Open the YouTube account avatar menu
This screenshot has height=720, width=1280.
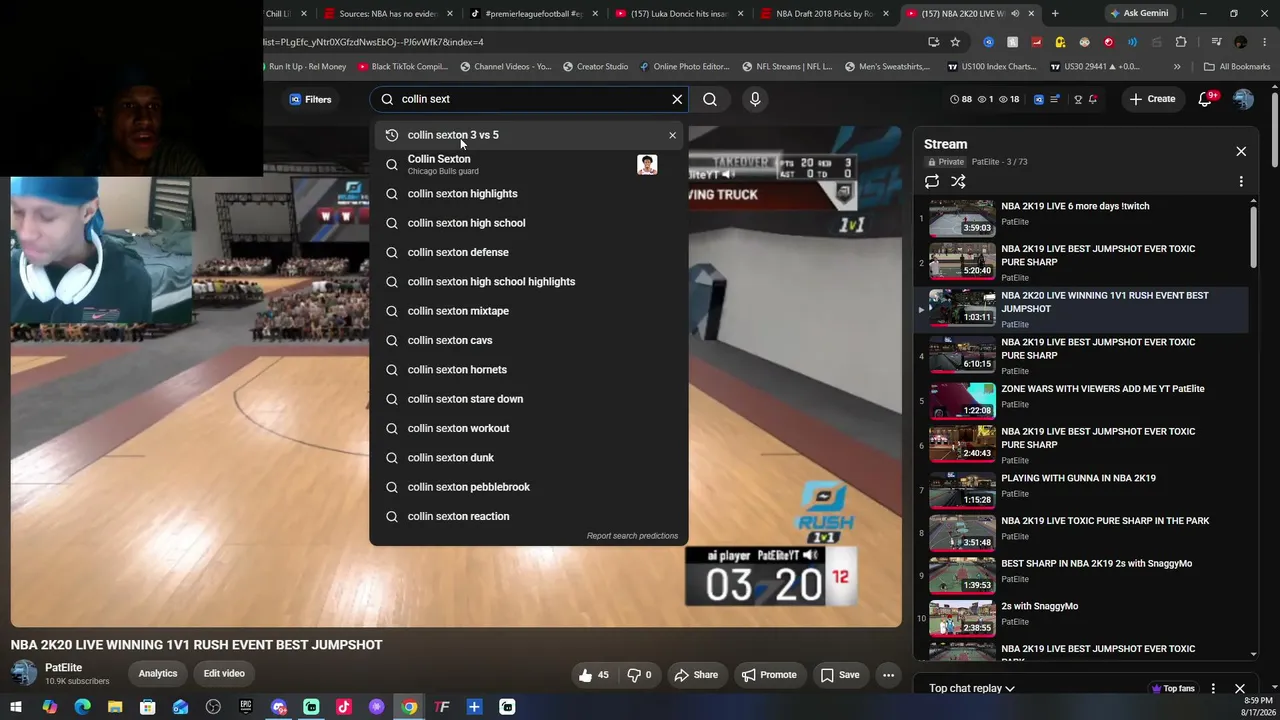point(1243,99)
